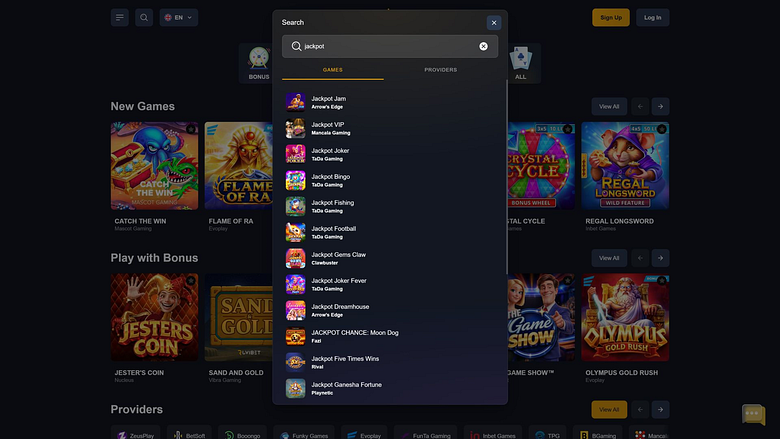
Task: Select the Inbet Games provider chip
Action: point(493,434)
